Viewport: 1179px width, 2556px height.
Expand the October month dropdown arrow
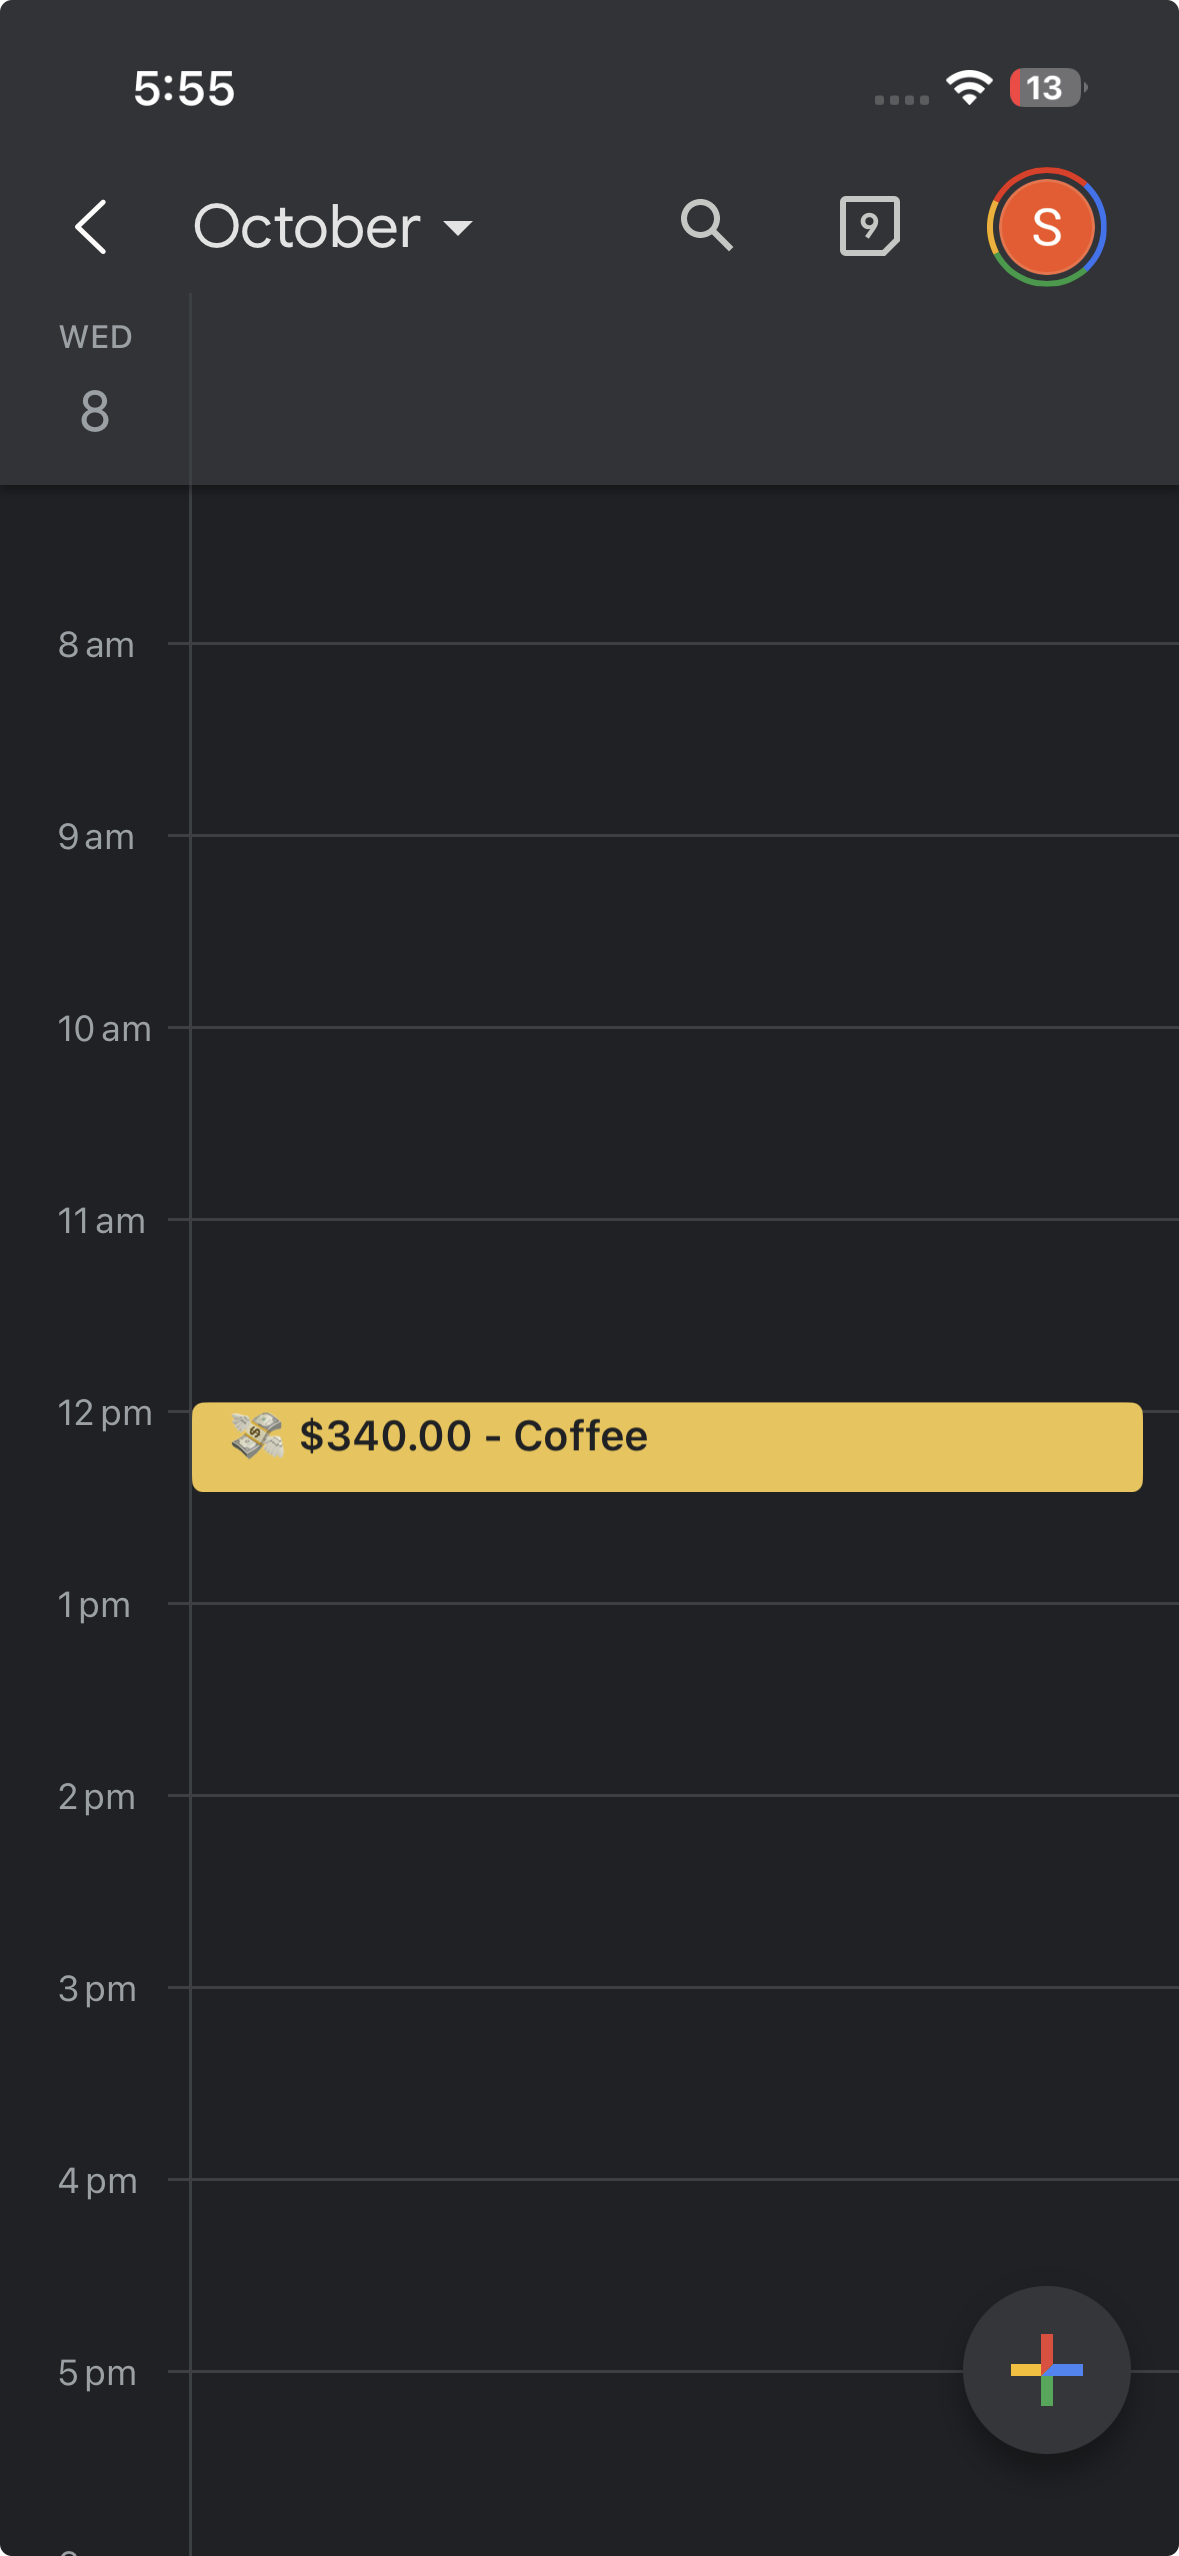point(458,228)
